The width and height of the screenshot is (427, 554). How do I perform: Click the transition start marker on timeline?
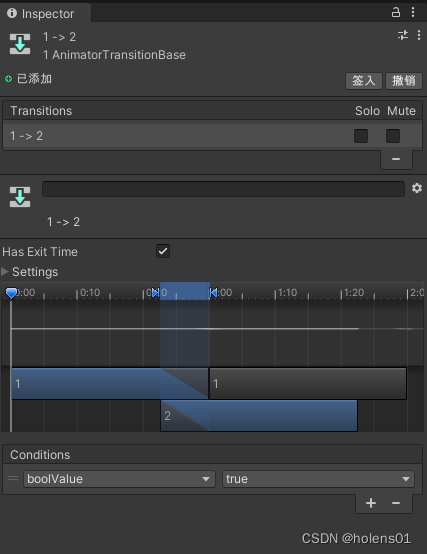click(x=155, y=293)
